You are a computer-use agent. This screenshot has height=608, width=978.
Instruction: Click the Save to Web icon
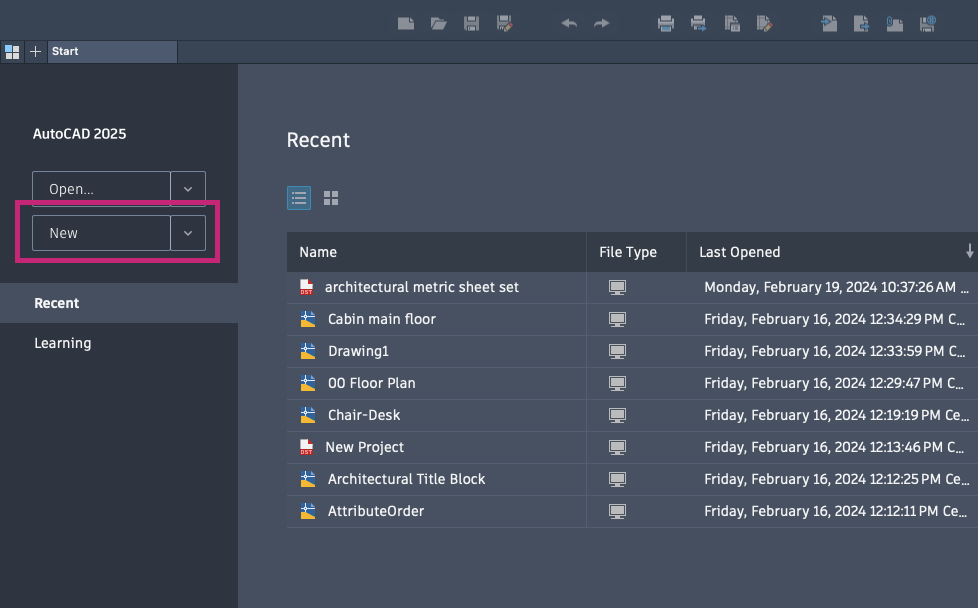[x=927, y=24]
